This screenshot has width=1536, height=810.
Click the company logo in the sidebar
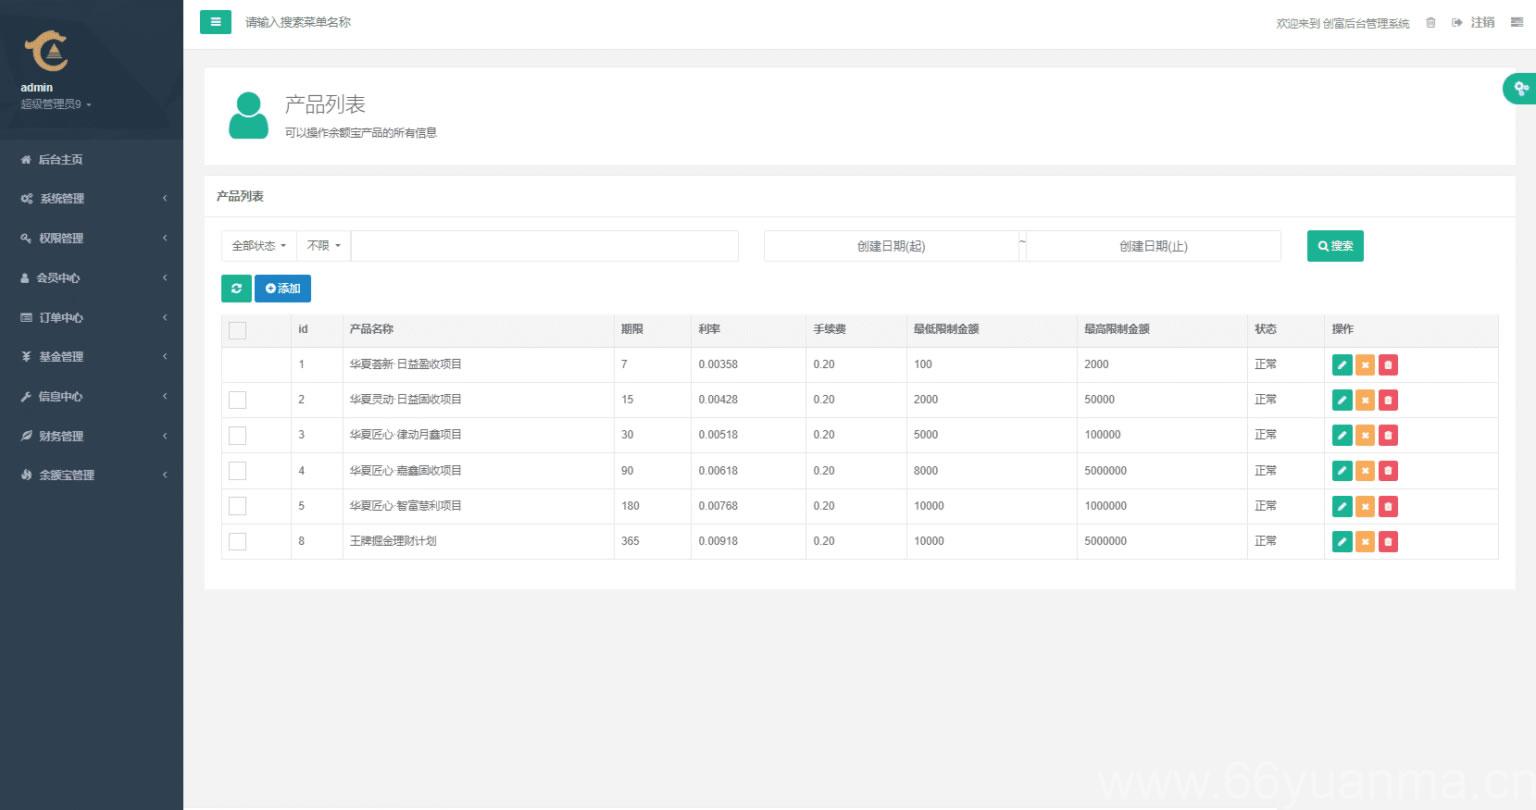point(46,50)
